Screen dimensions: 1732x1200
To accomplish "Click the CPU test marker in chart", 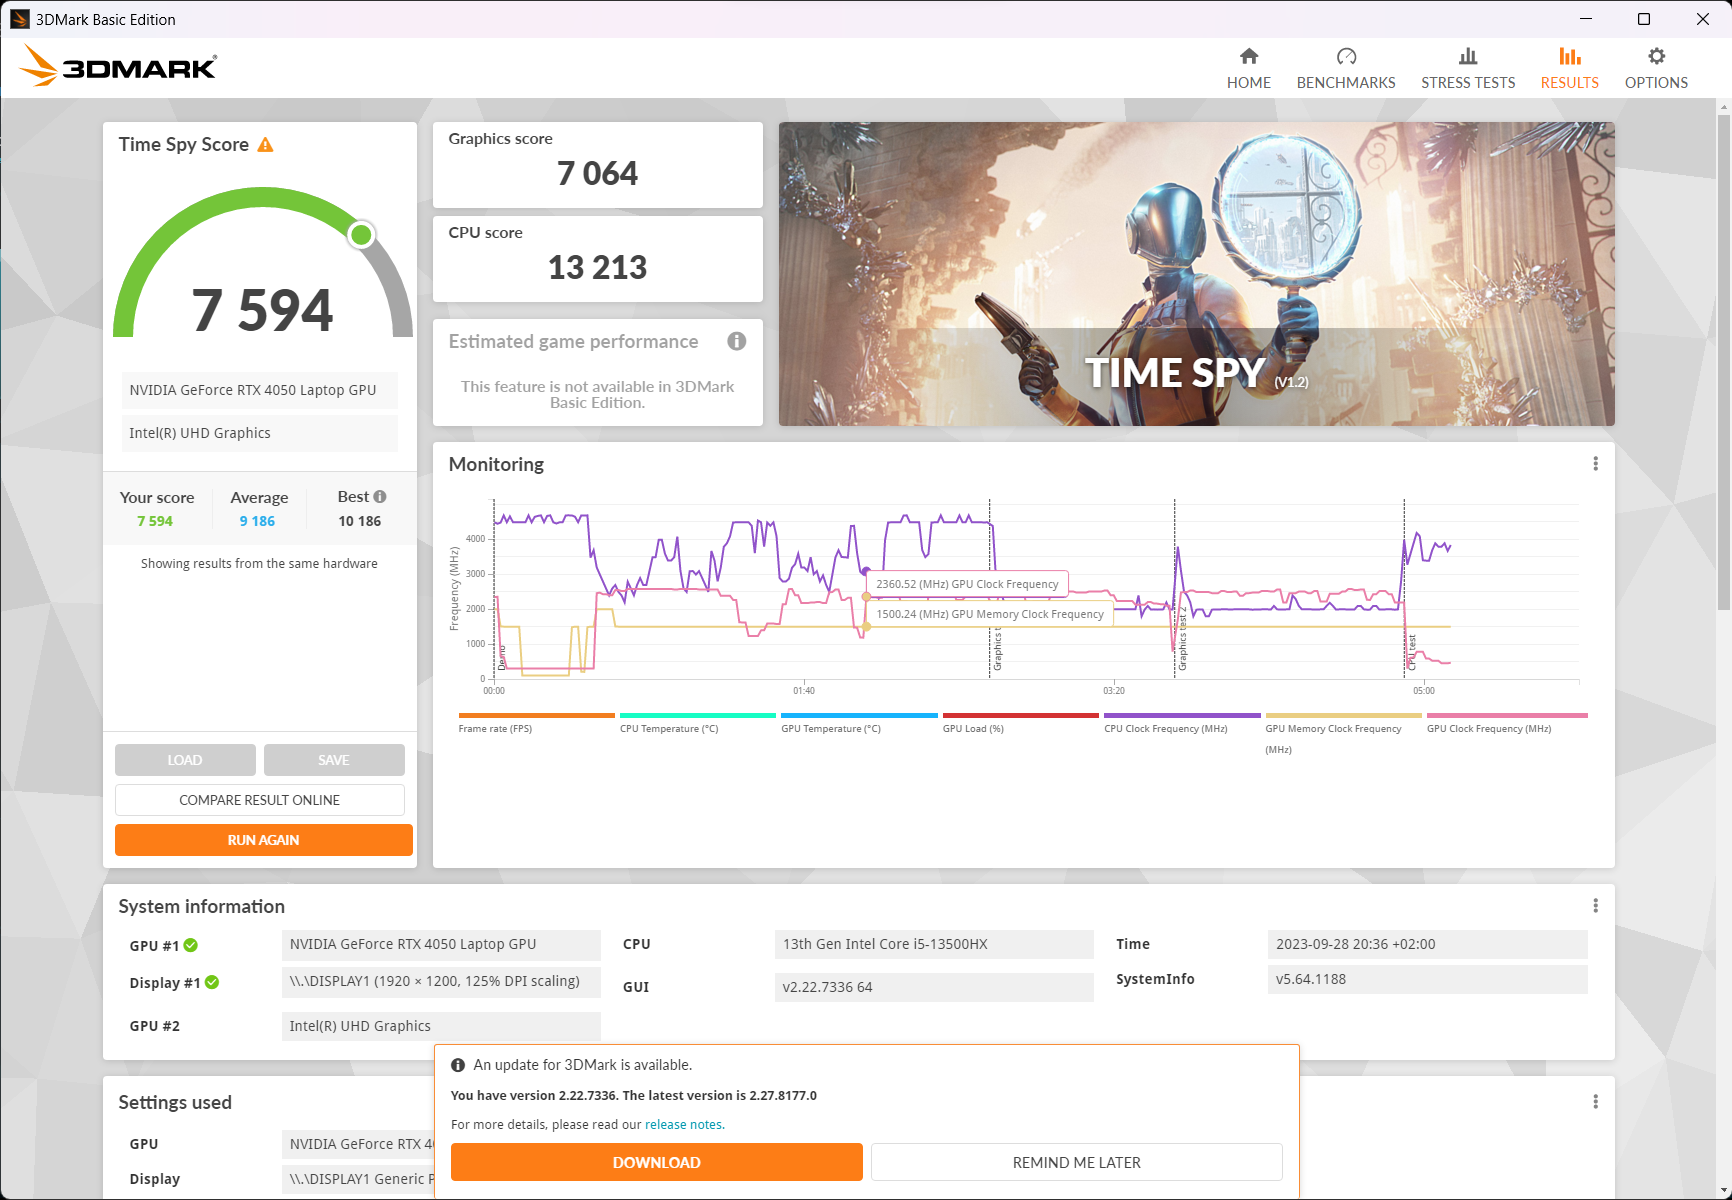I will pos(1412,652).
